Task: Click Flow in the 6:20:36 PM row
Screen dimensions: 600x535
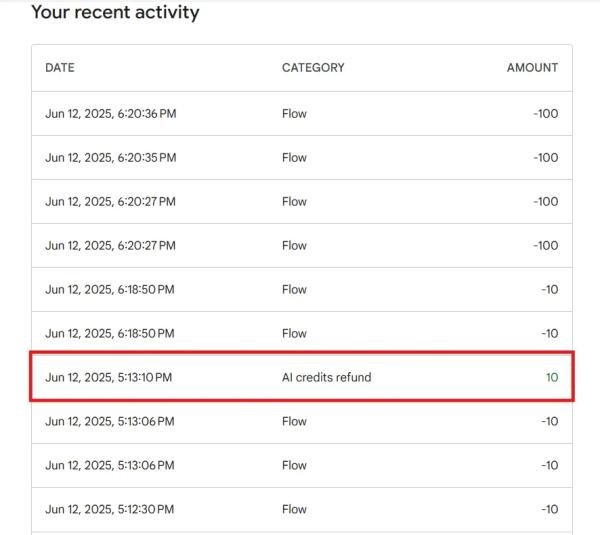Action: pyautogui.click(x=294, y=114)
